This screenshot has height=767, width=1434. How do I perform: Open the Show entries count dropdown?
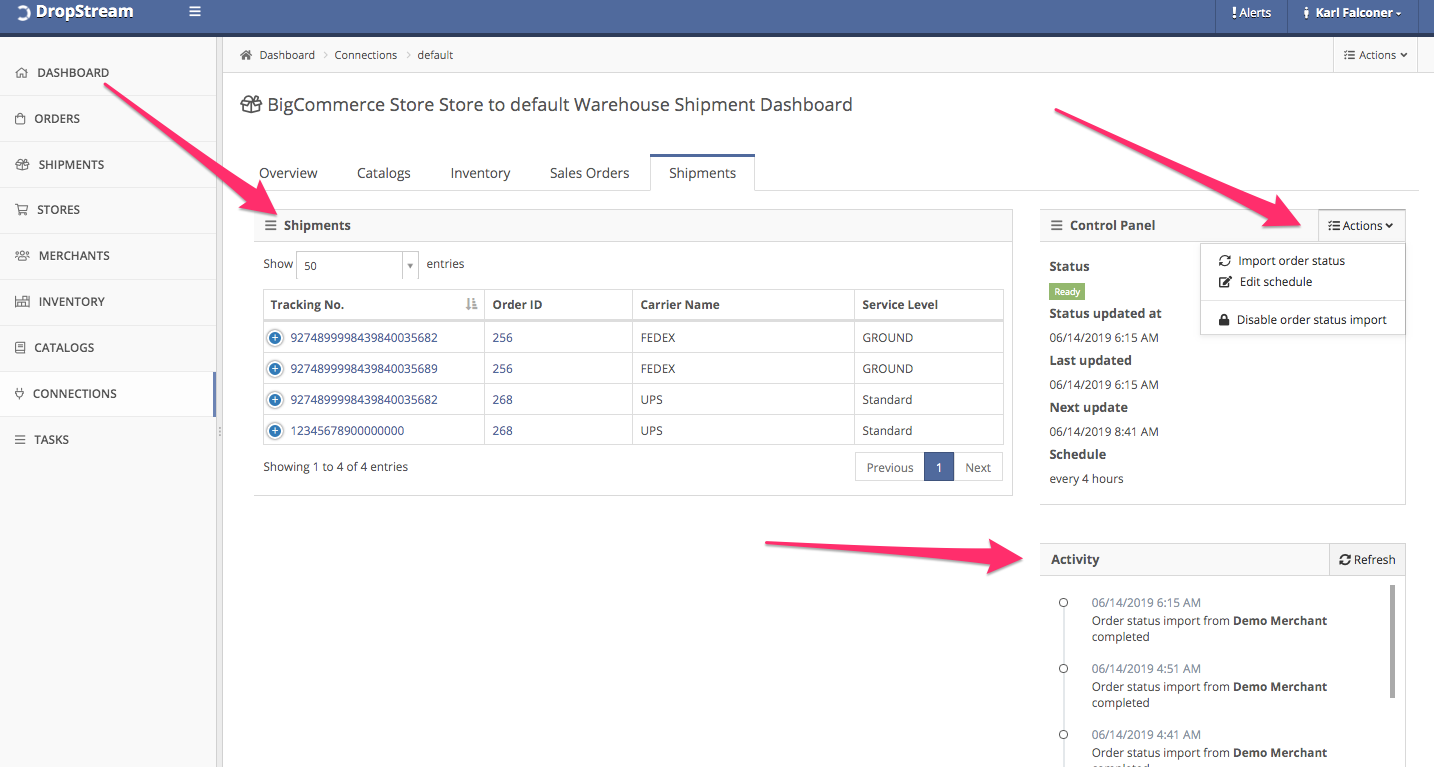[x=357, y=265]
